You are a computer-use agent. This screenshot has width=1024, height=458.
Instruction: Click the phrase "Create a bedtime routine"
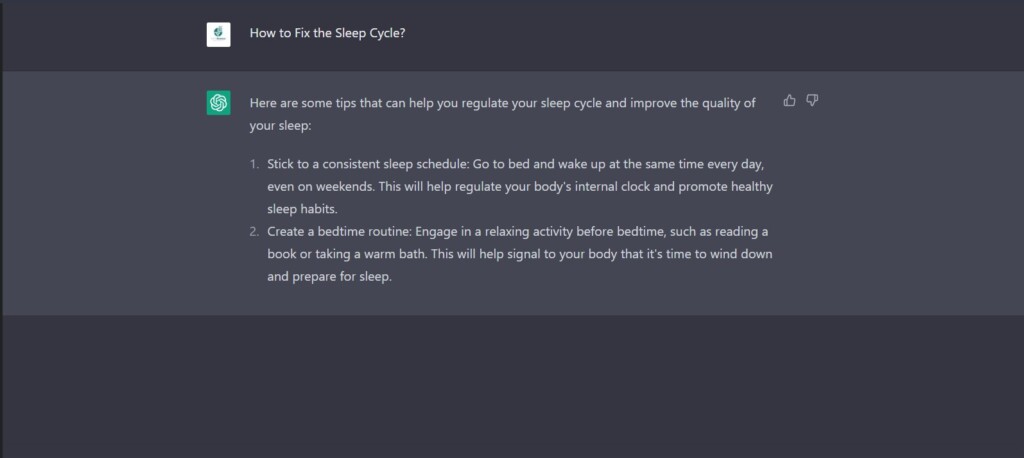click(x=339, y=231)
